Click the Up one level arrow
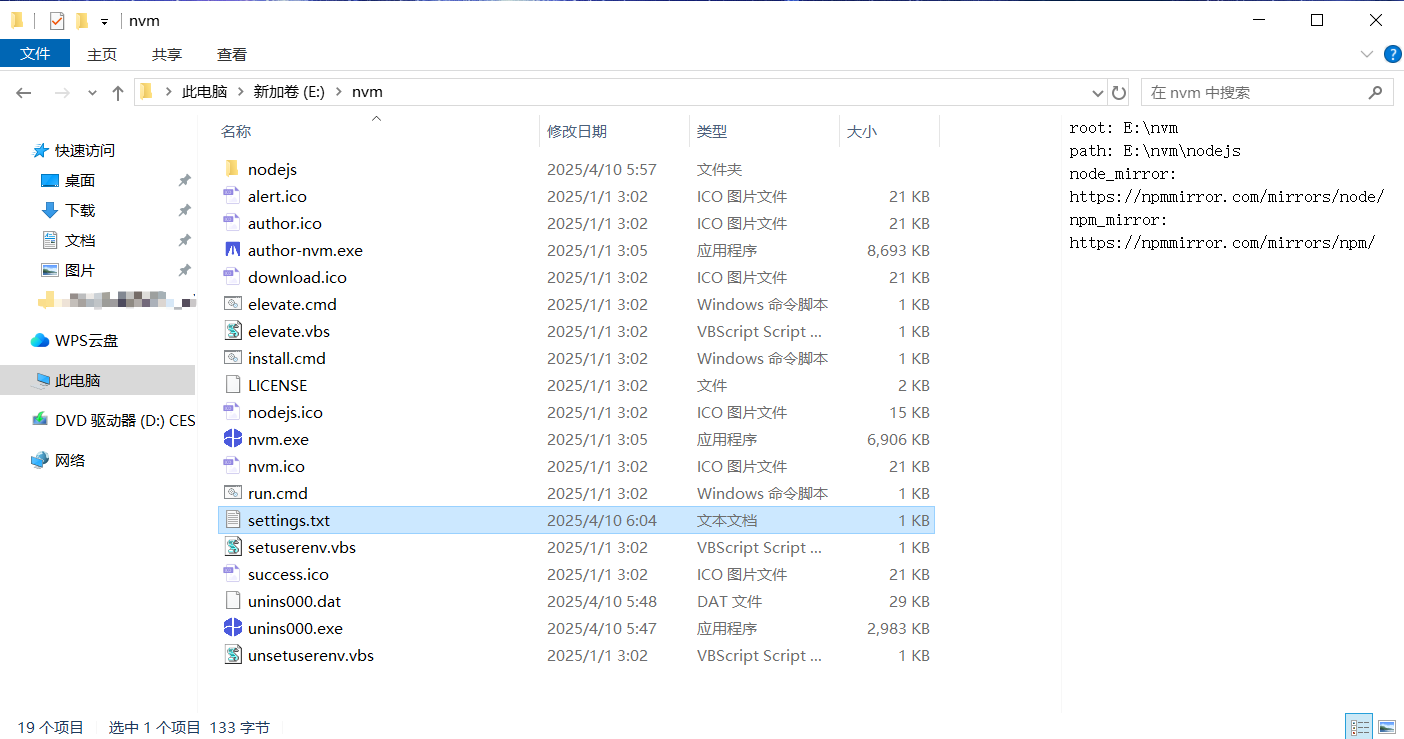 pyautogui.click(x=118, y=93)
